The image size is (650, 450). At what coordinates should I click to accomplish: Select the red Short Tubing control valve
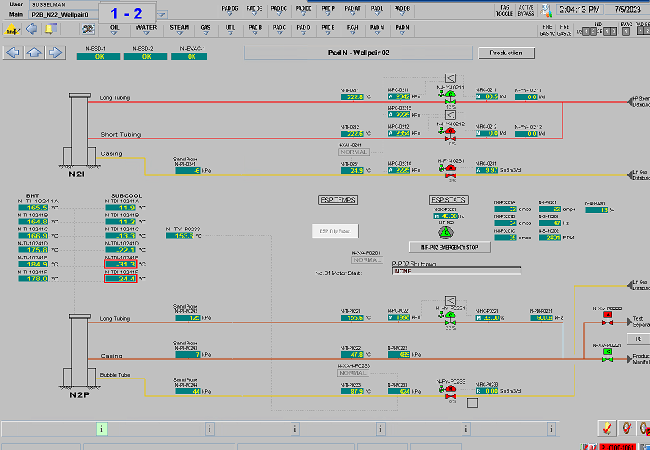point(449,131)
